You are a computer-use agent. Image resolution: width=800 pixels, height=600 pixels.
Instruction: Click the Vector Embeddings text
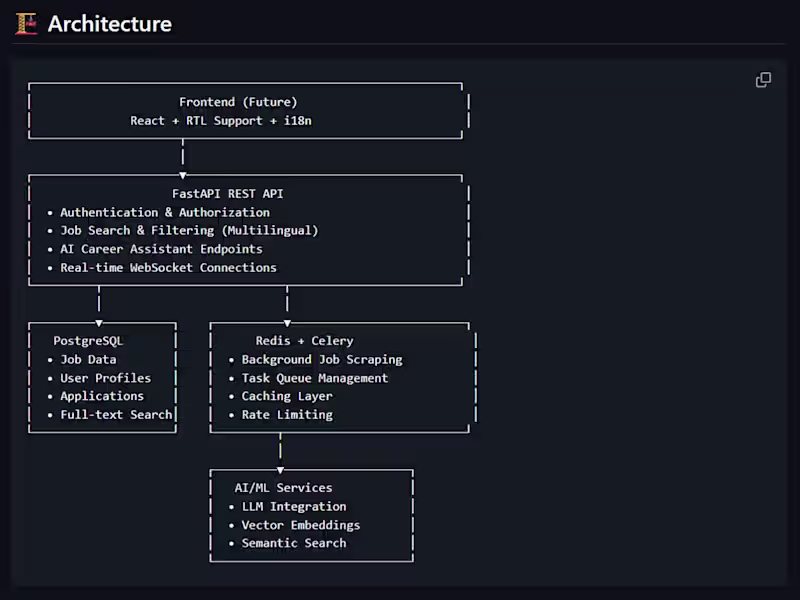point(300,524)
